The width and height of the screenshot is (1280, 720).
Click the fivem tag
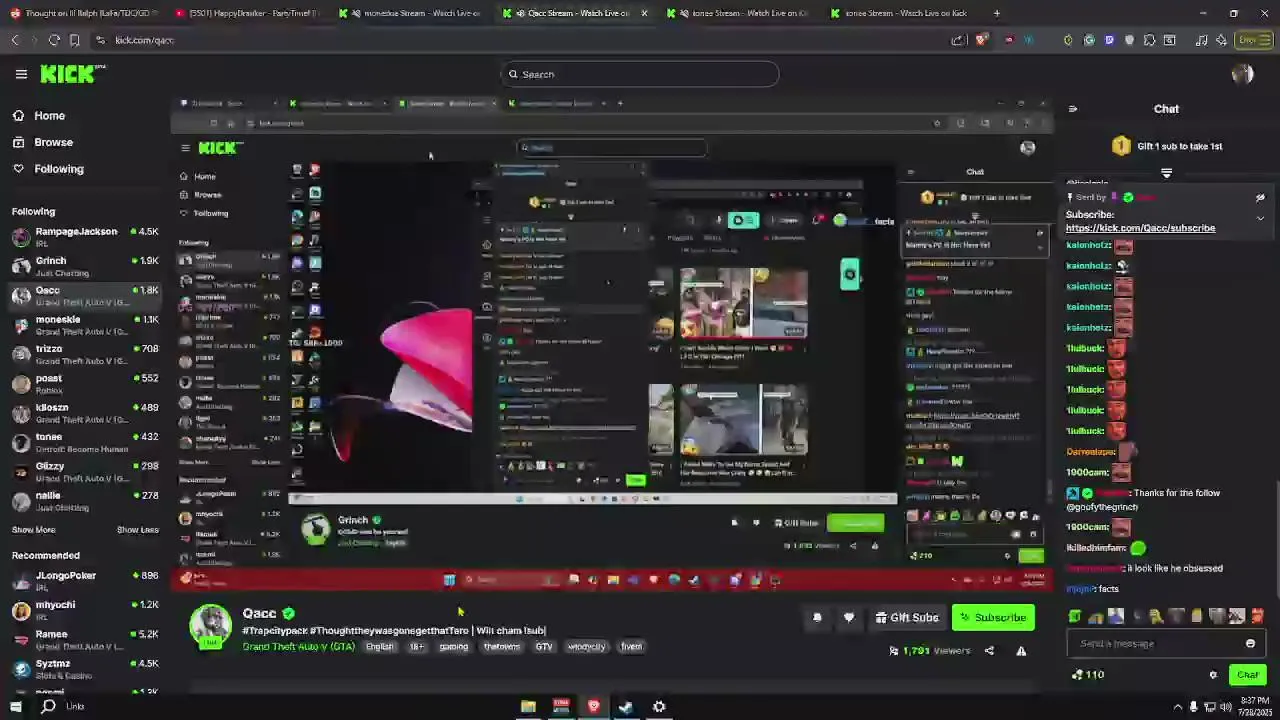coord(631,647)
